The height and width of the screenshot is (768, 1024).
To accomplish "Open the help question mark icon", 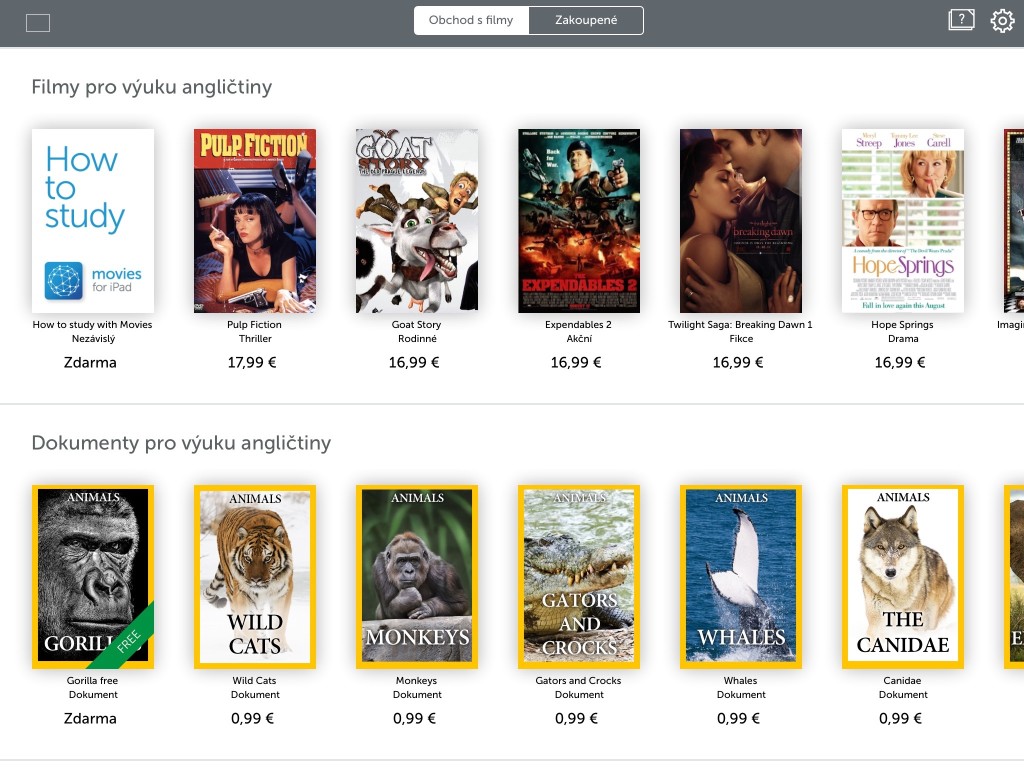I will pyautogui.click(x=961, y=20).
